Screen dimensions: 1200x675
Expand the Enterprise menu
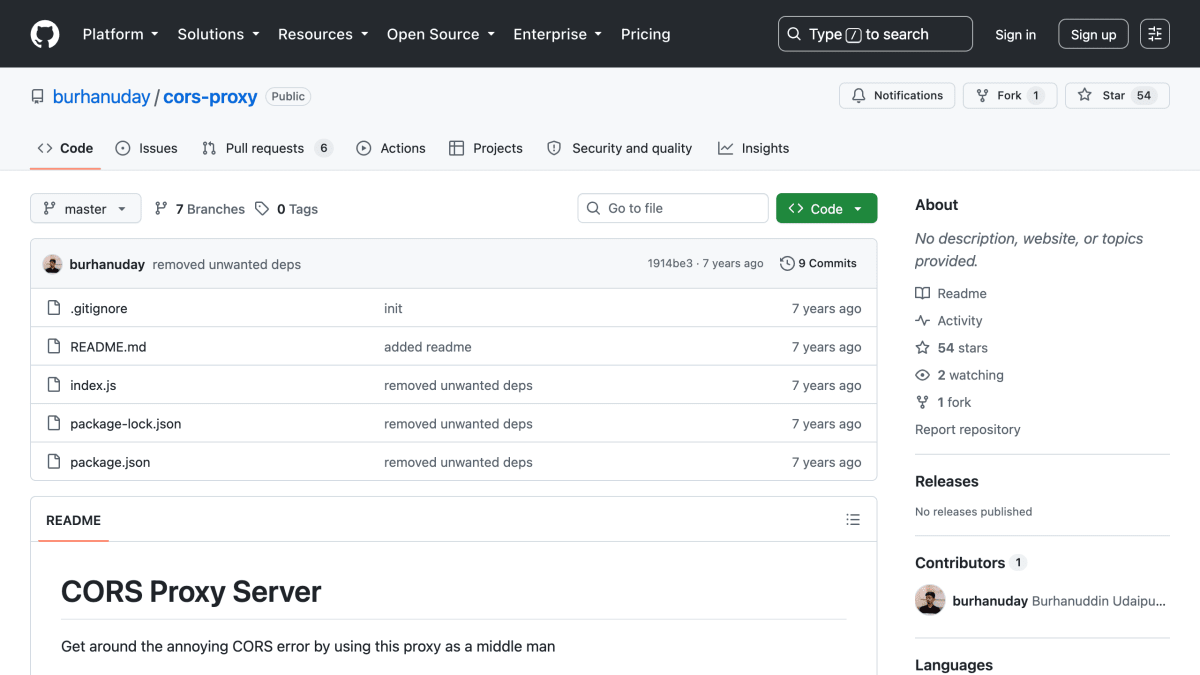[x=557, y=34]
